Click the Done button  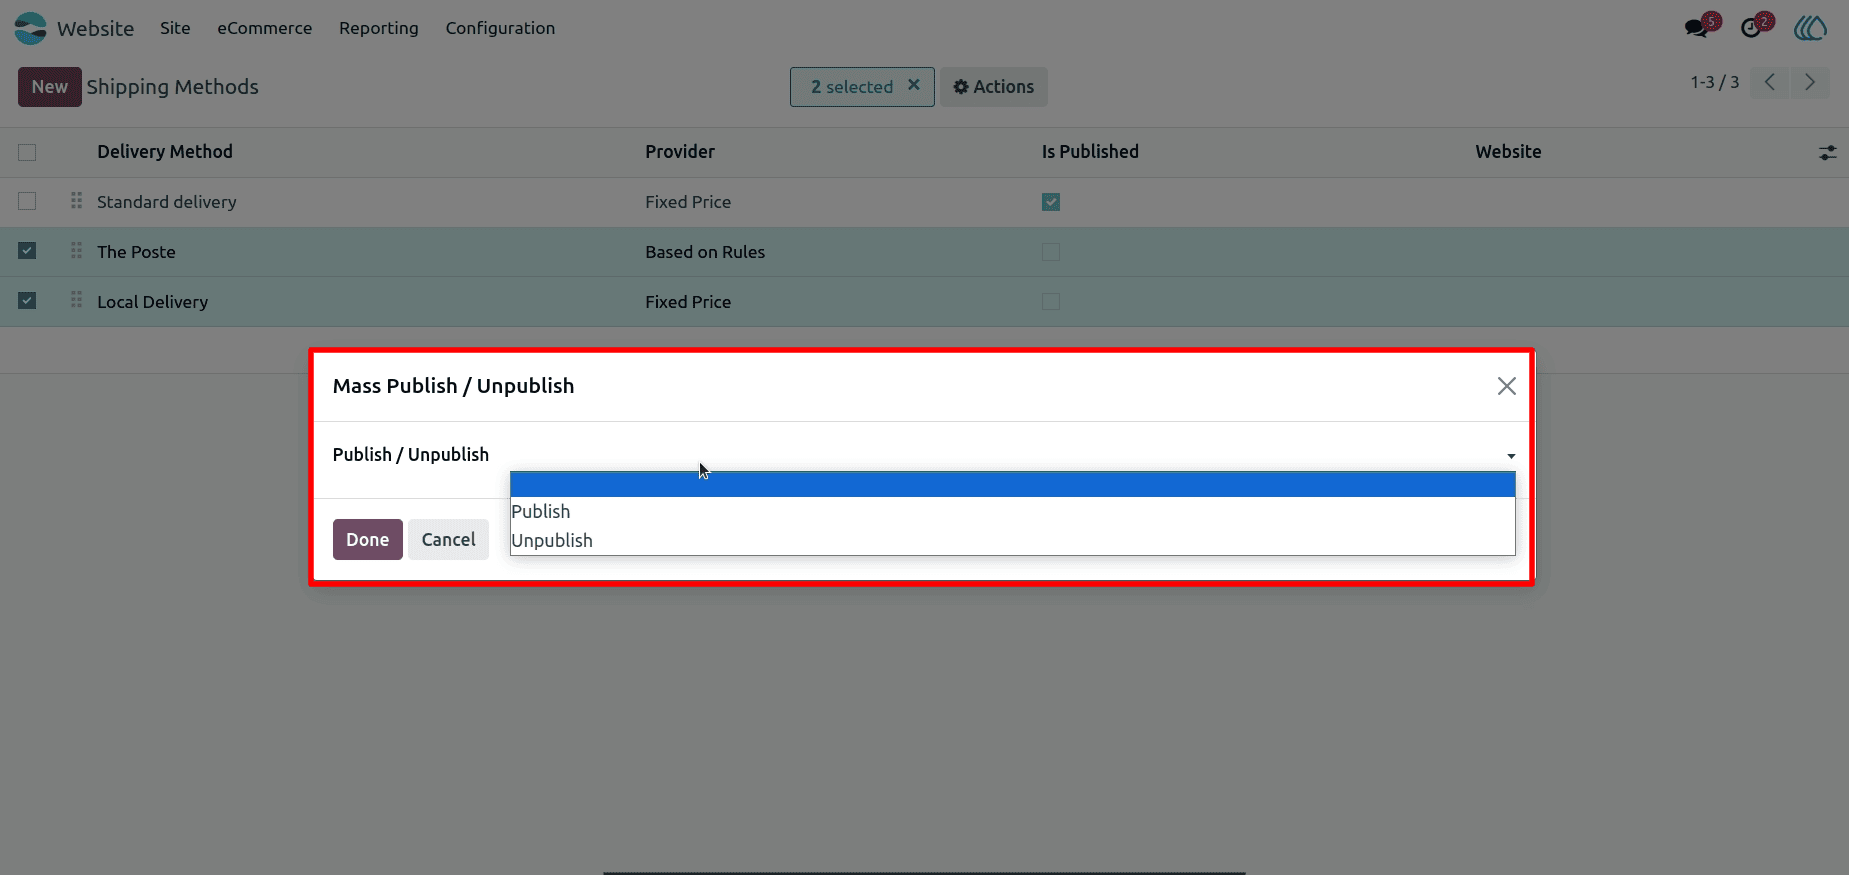(x=368, y=539)
